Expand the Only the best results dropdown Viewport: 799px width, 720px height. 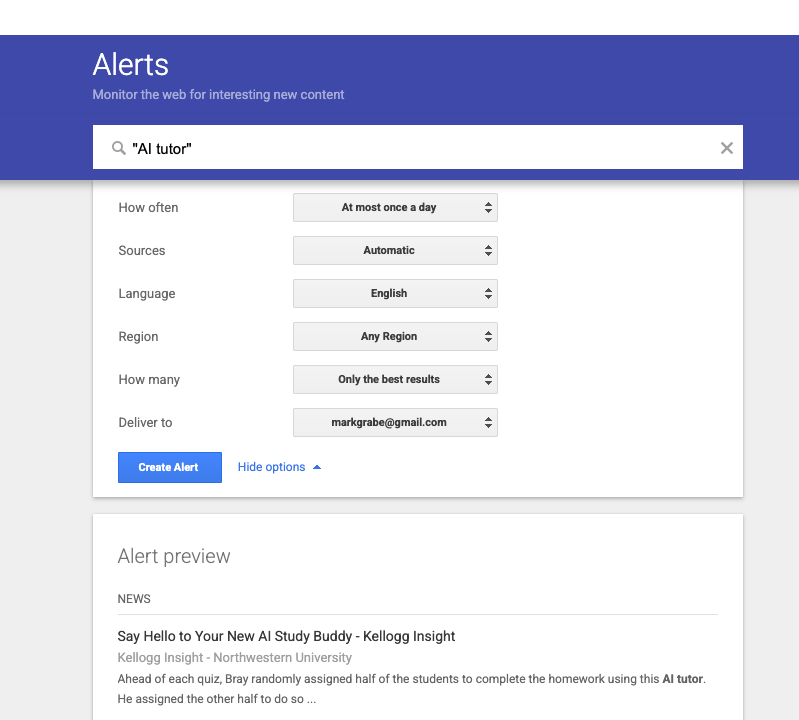394,380
